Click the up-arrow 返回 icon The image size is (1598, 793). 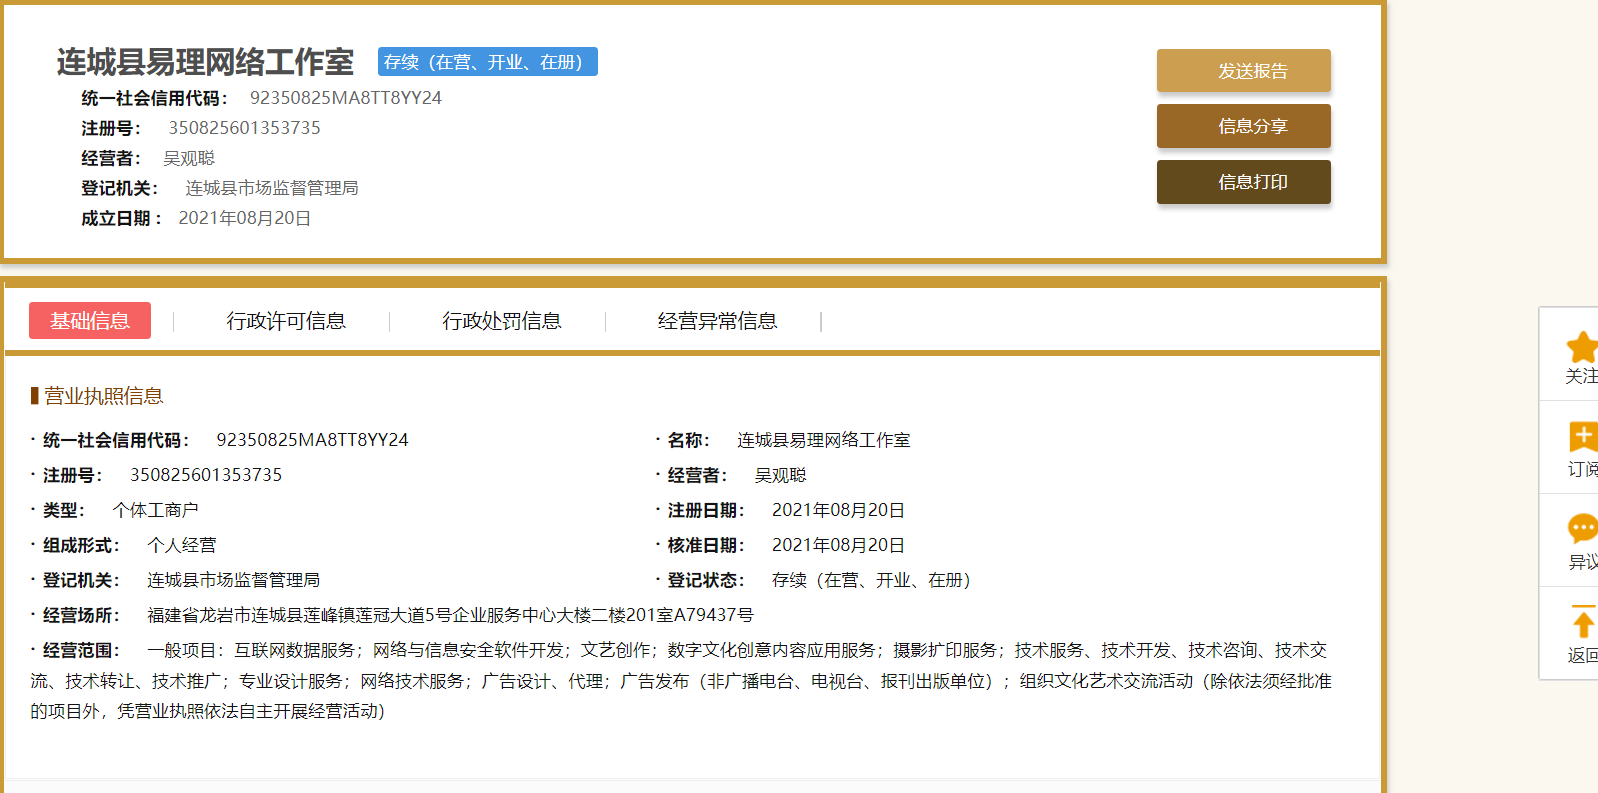coord(1583,621)
